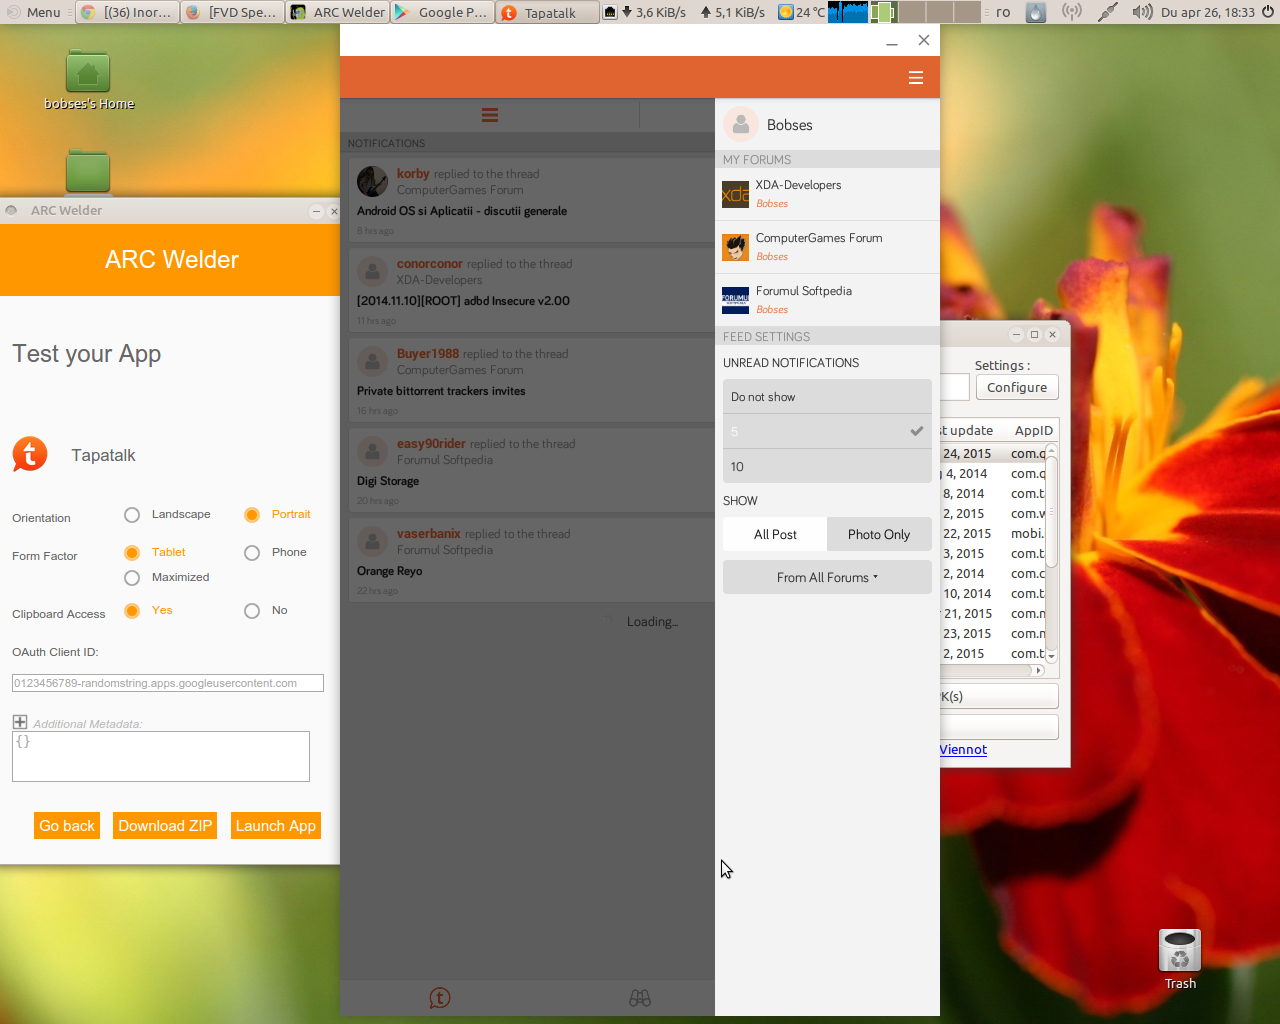This screenshot has height=1024, width=1280.
Task: Select Tablet form factor
Action: tap(132, 553)
